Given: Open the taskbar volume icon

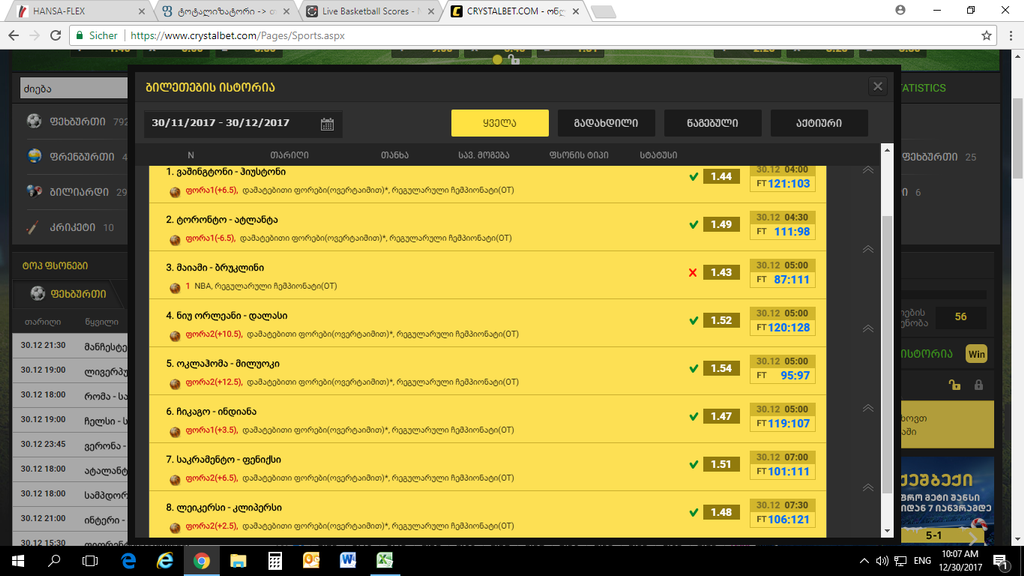Looking at the screenshot, I should 882,560.
